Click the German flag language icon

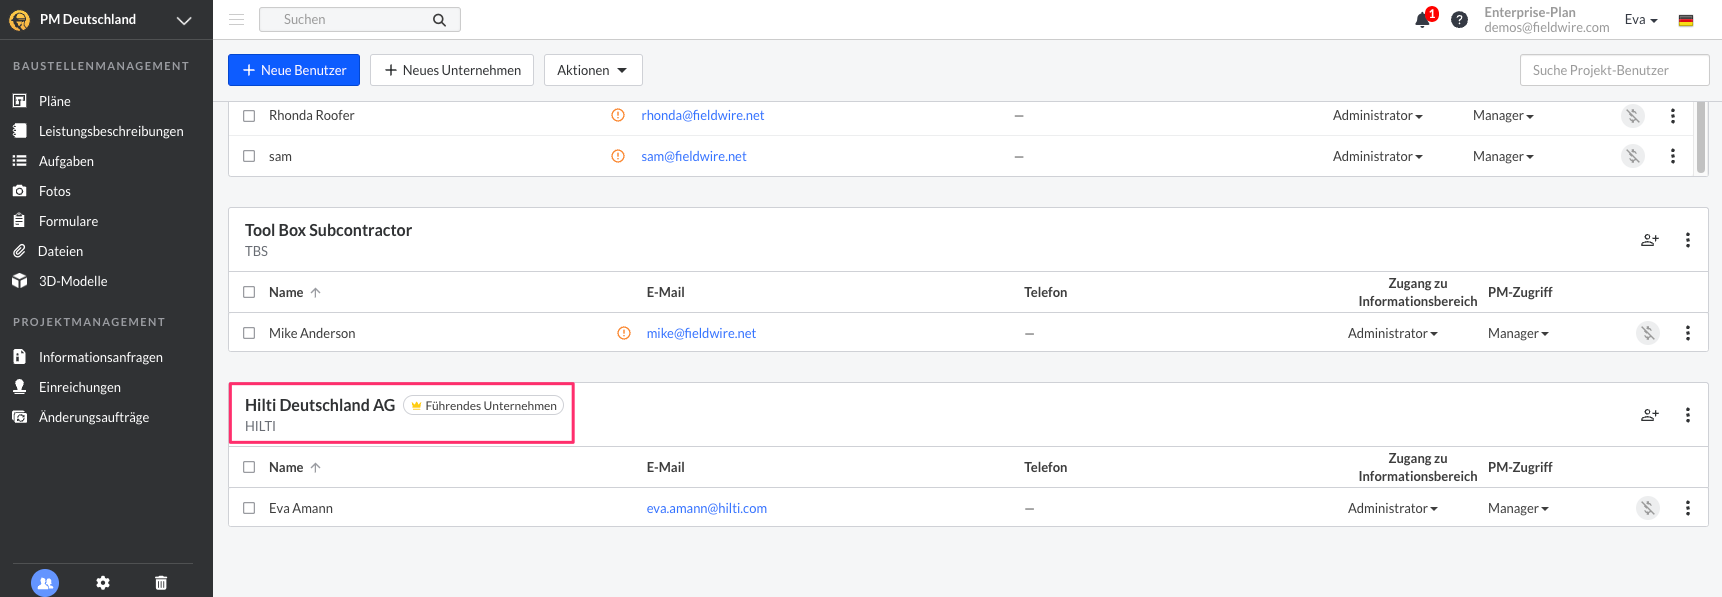(x=1686, y=20)
